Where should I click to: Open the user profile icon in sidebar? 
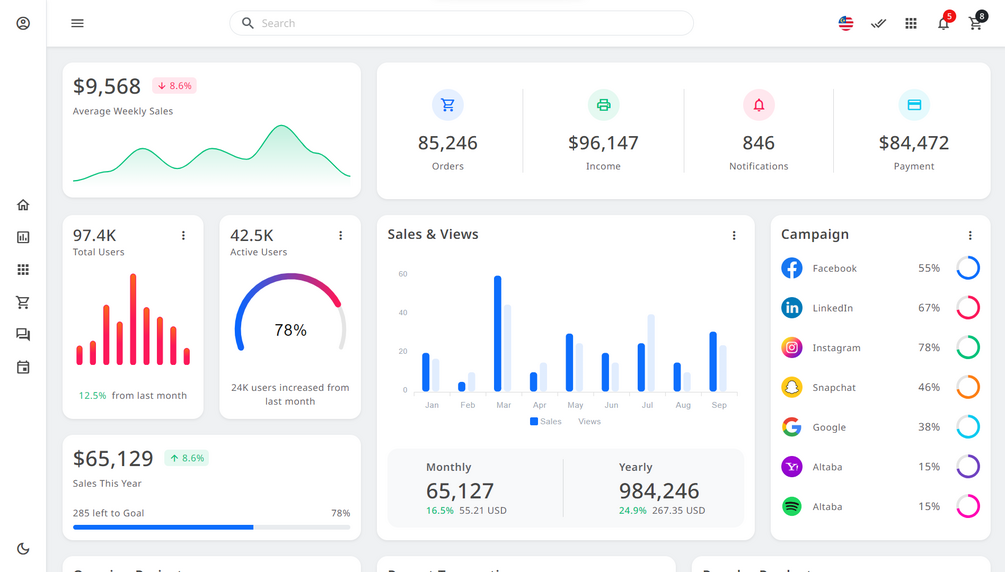point(23,23)
